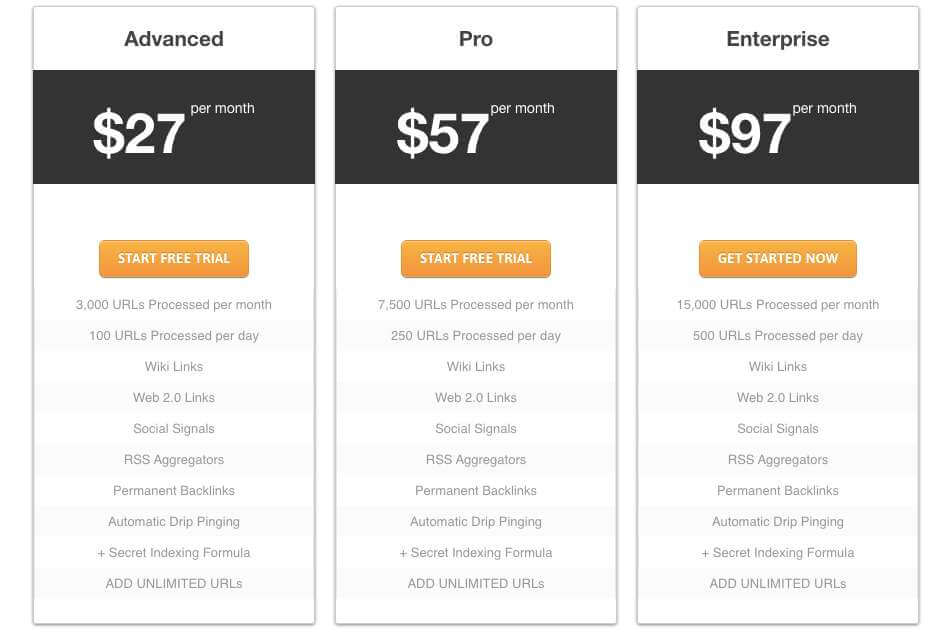The image size is (946, 636).
Task: Select the Pro plan heading
Action: pyautogui.click(x=476, y=39)
